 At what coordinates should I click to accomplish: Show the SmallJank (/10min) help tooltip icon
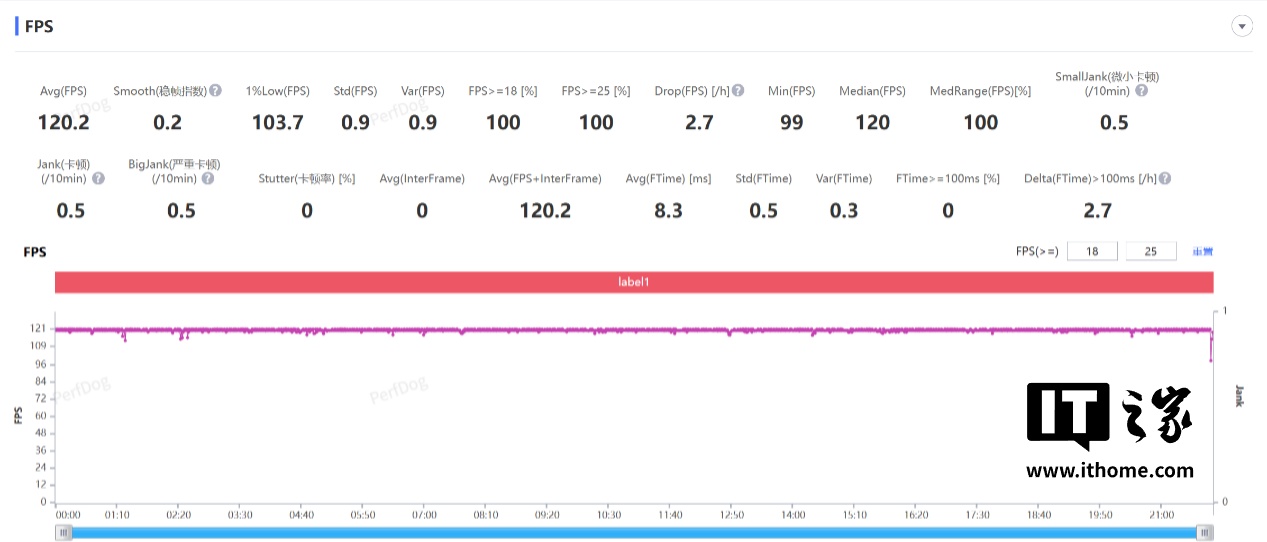[x=1141, y=91]
